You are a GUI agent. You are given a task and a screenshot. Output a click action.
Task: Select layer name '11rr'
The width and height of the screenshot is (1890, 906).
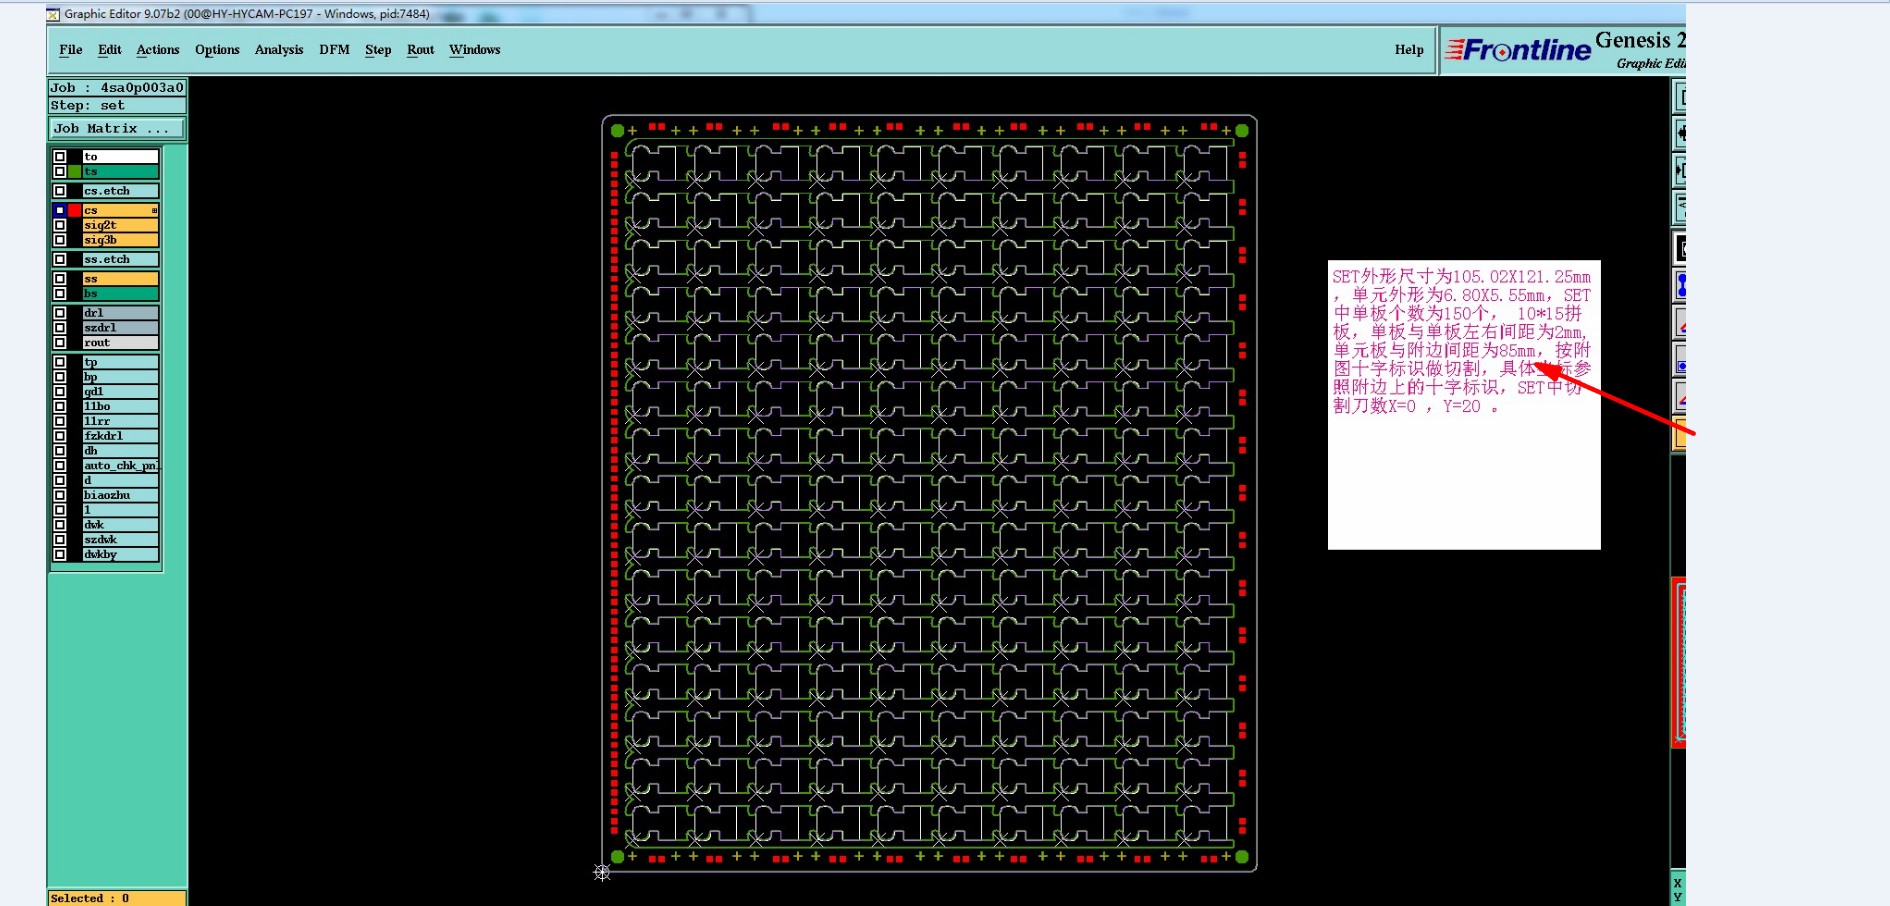[x=120, y=421]
